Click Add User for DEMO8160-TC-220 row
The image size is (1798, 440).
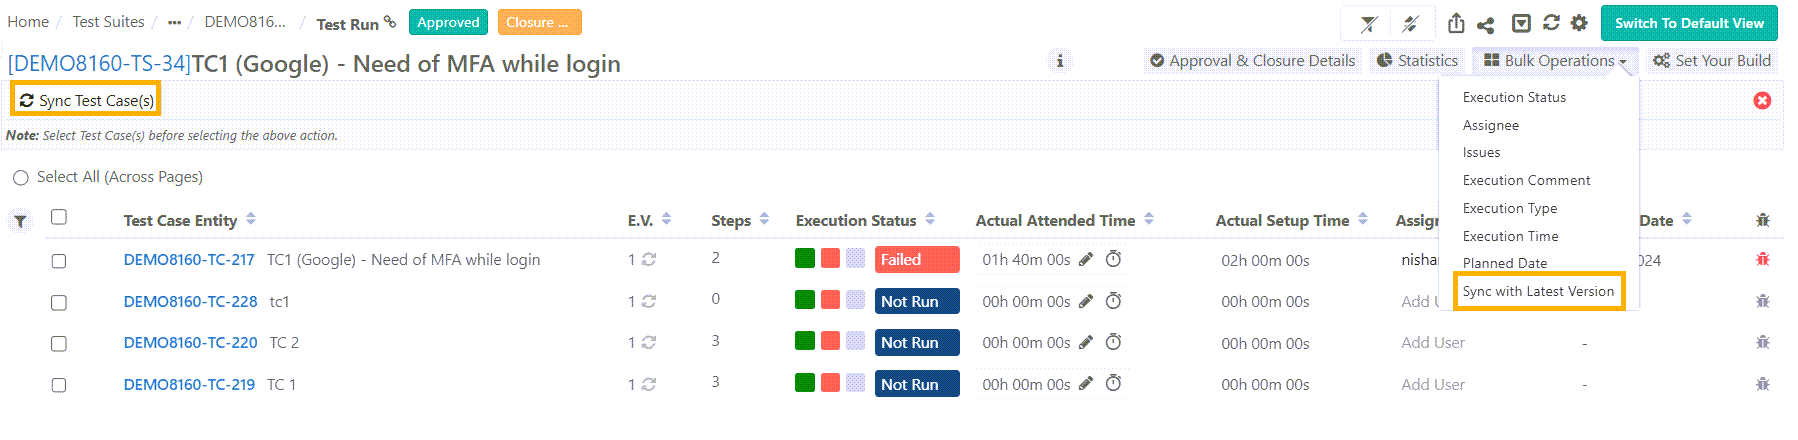click(x=1432, y=342)
